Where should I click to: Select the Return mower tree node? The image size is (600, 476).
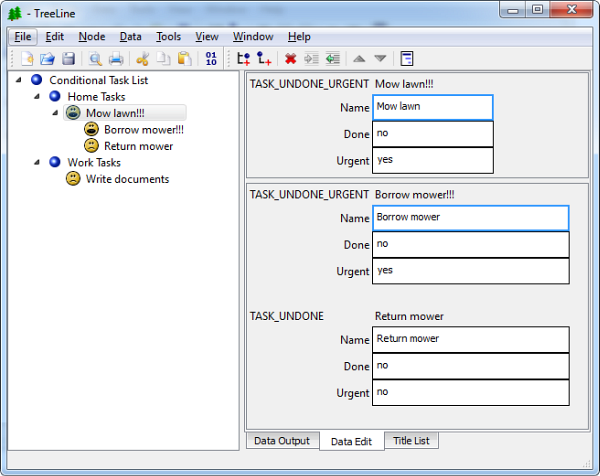pos(139,146)
